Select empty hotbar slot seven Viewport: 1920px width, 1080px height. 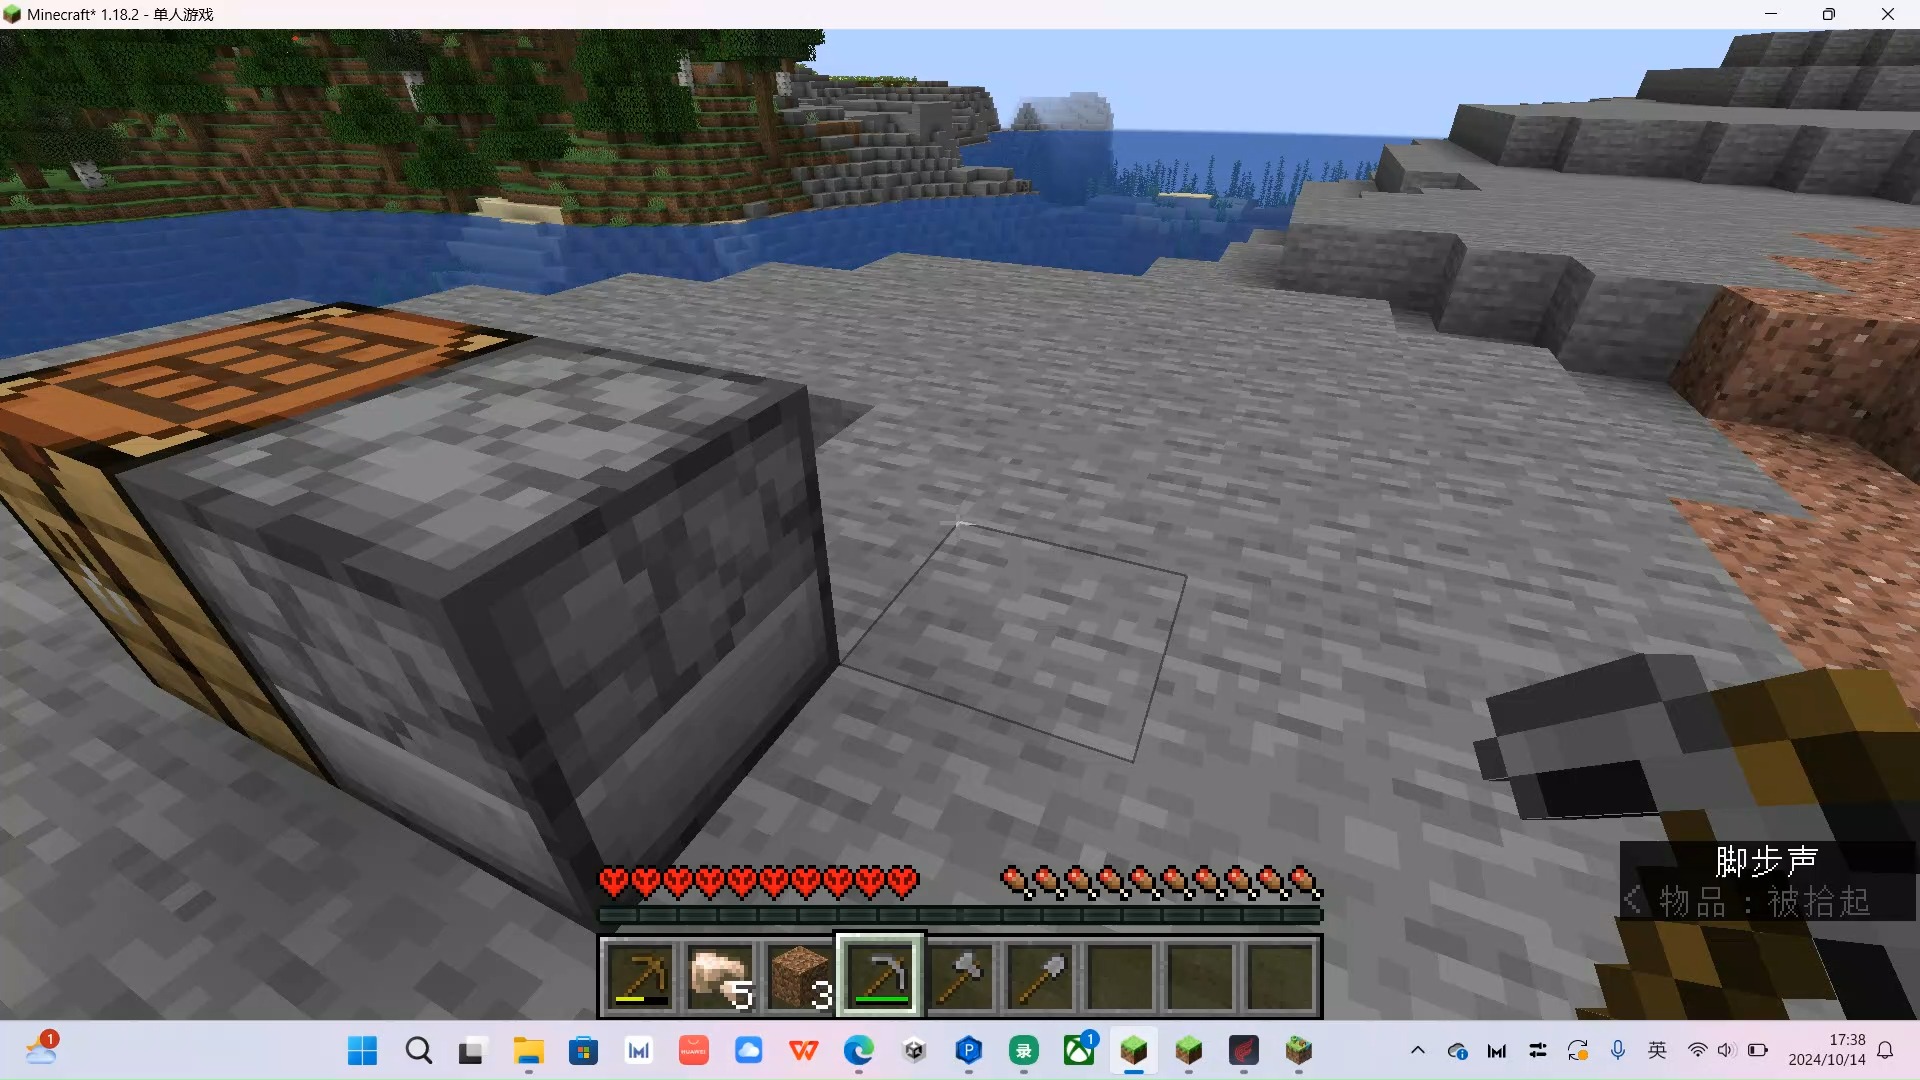click(x=1120, y=976)
